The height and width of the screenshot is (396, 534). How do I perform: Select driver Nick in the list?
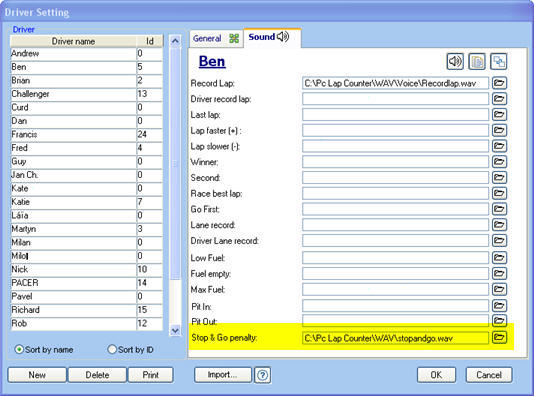pos(73,269)
